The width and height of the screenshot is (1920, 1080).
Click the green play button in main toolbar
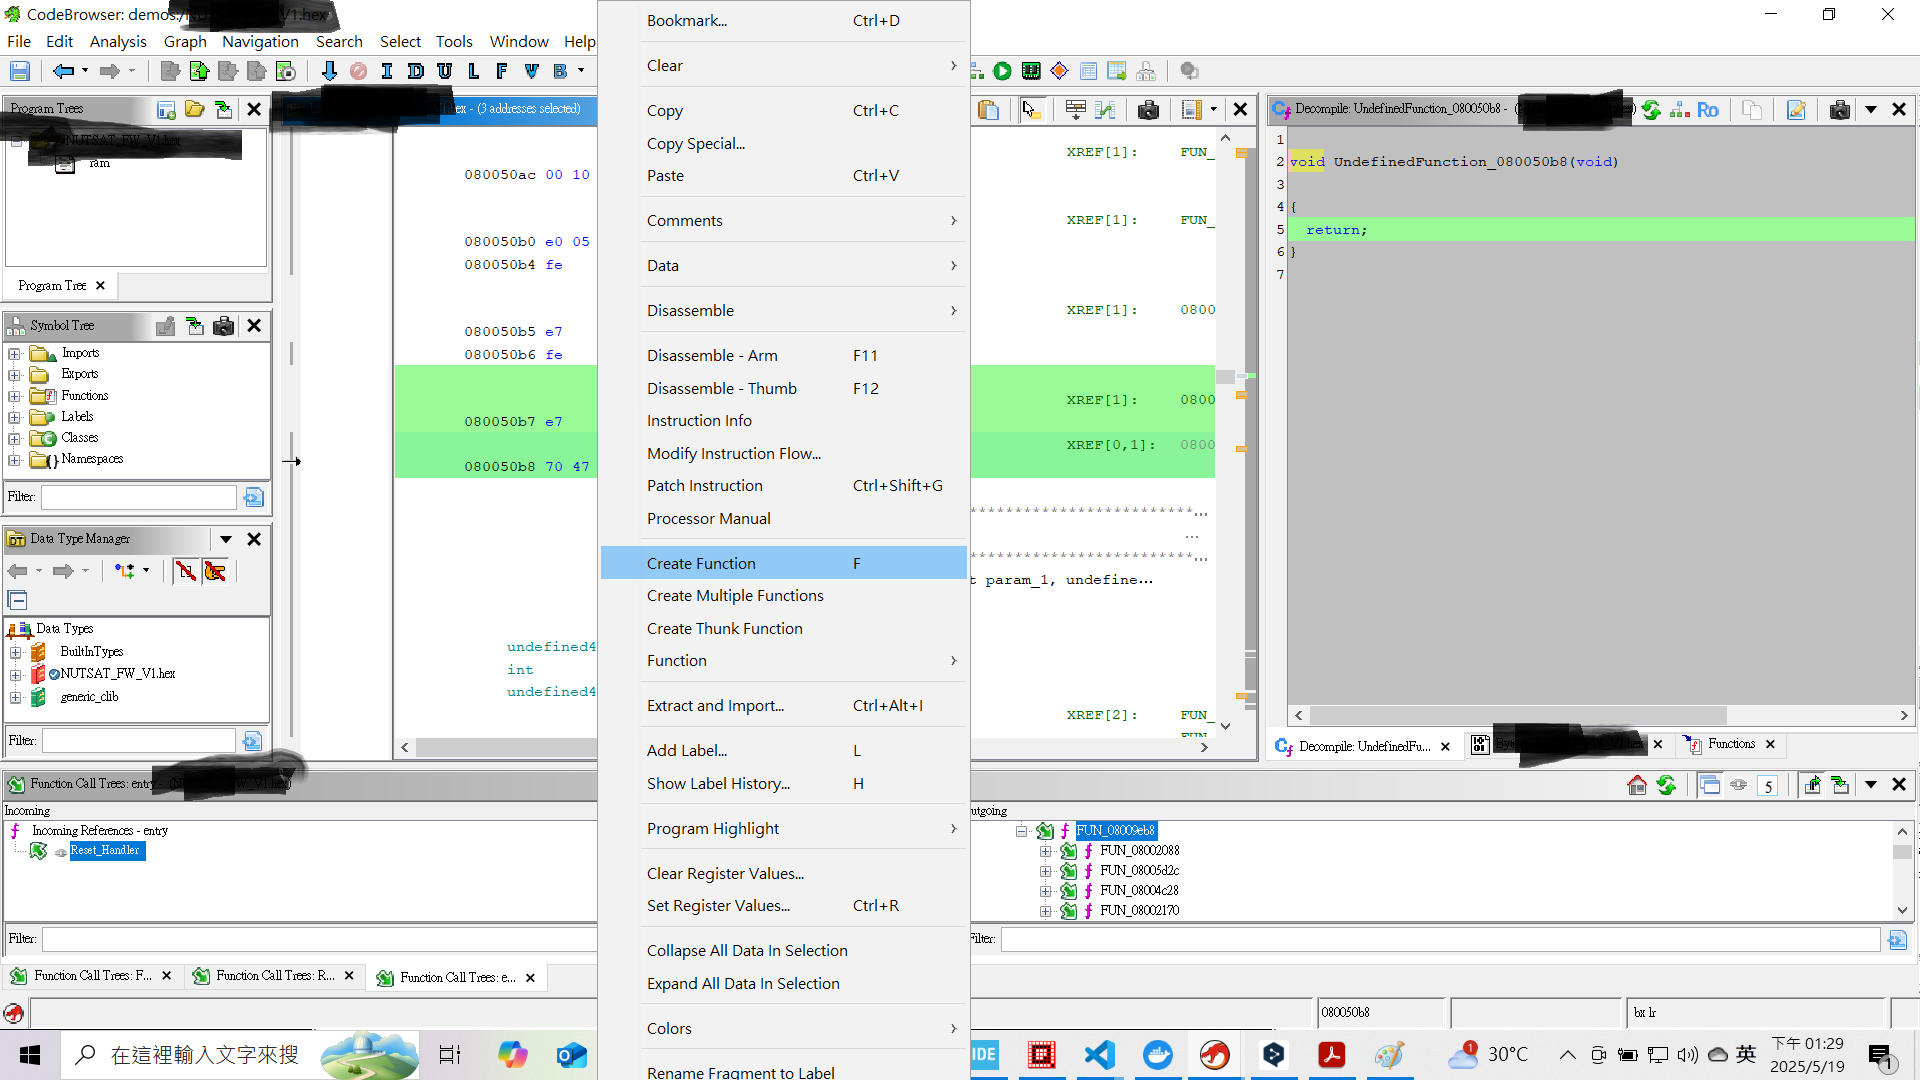click(1002, 71)
